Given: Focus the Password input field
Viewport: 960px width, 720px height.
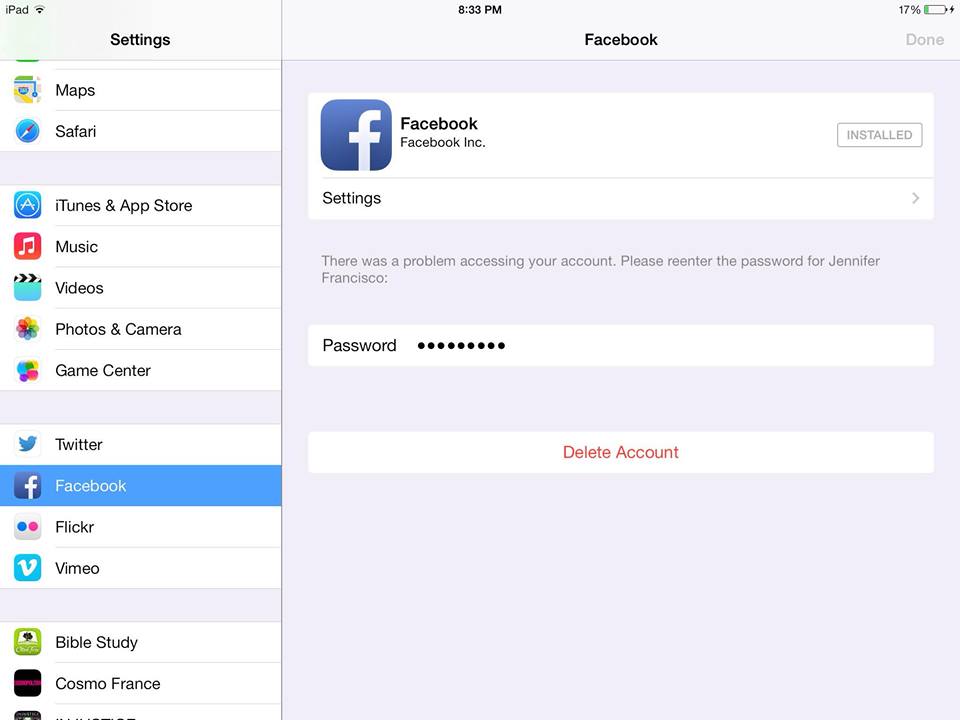Looking at the screenshot, I should pyautogui.click(x=621, y=345).
